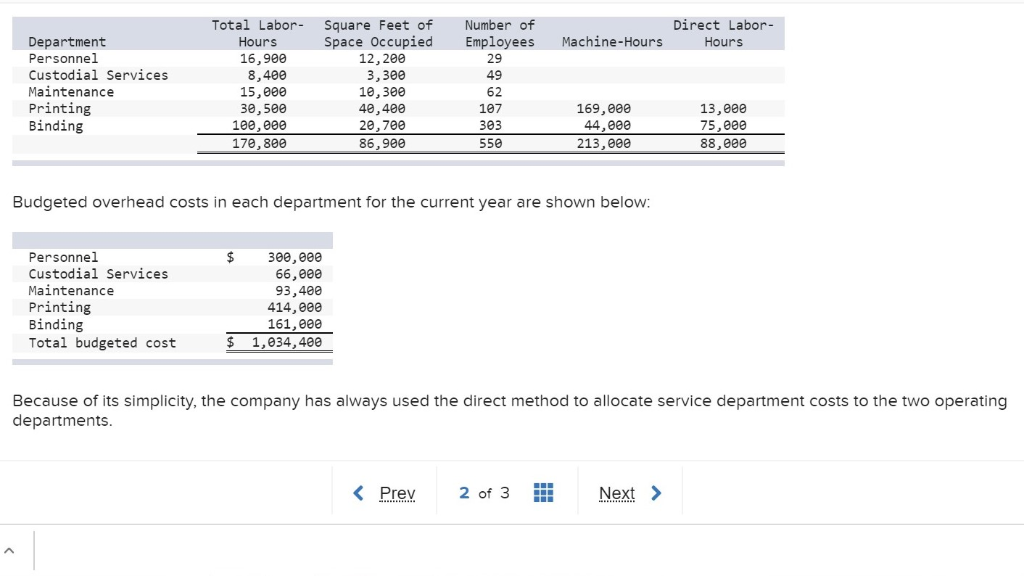
Task: Click the Direct Labor-Hours column header
Action: pyautogui.click(x=723, y=33)
